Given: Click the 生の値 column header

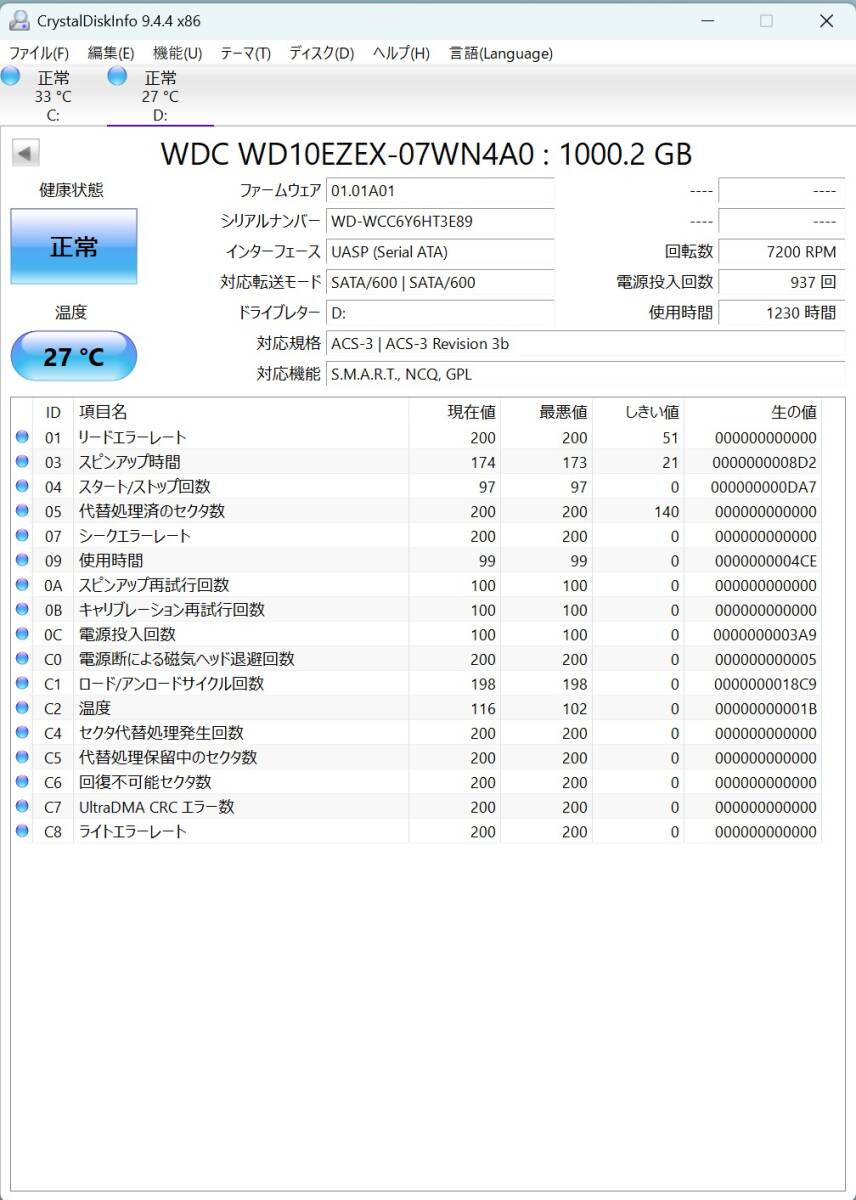Looking at the screenshot, I should pos(753,412).
